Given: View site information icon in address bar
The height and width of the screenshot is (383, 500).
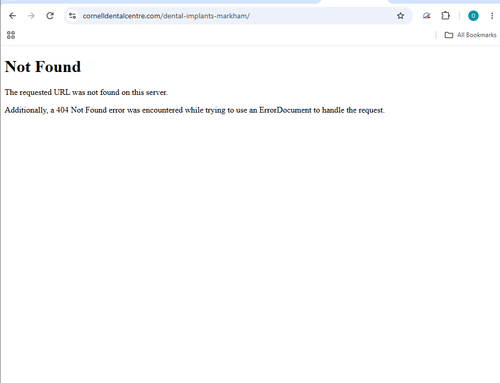Looking at the screenshot, I should [72, 16].
